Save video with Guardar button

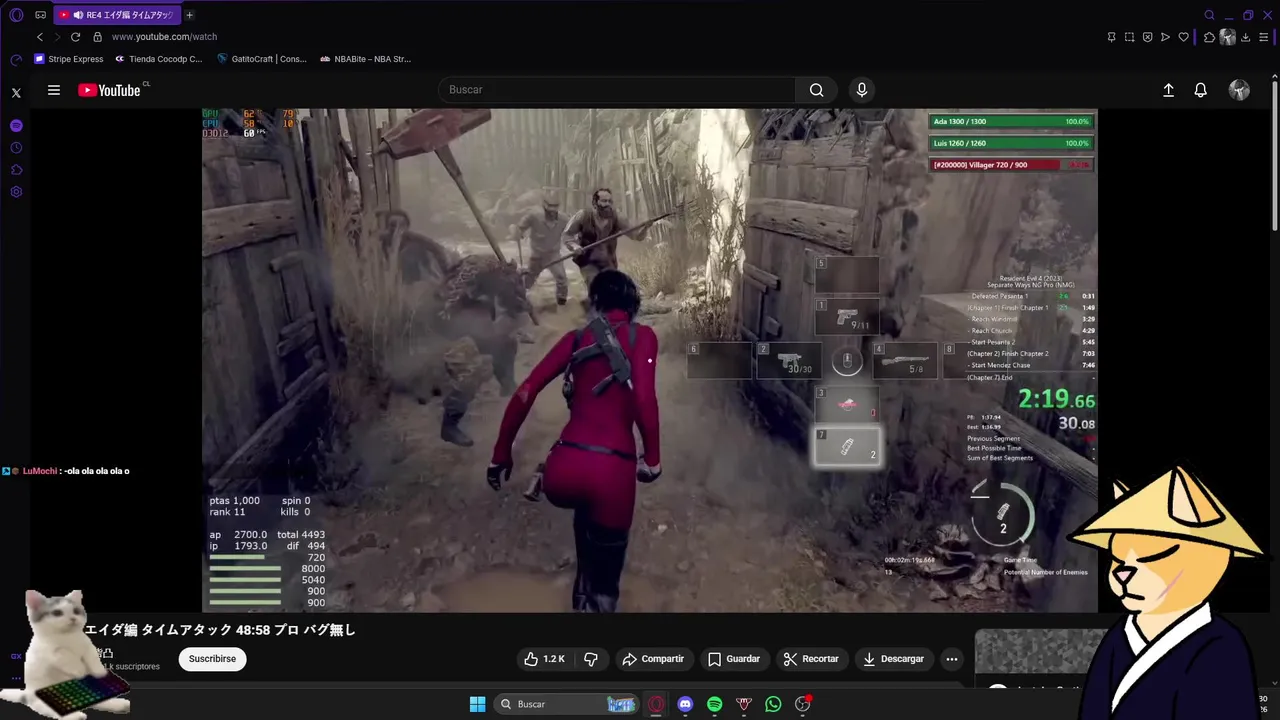click(x=734, y=659)
